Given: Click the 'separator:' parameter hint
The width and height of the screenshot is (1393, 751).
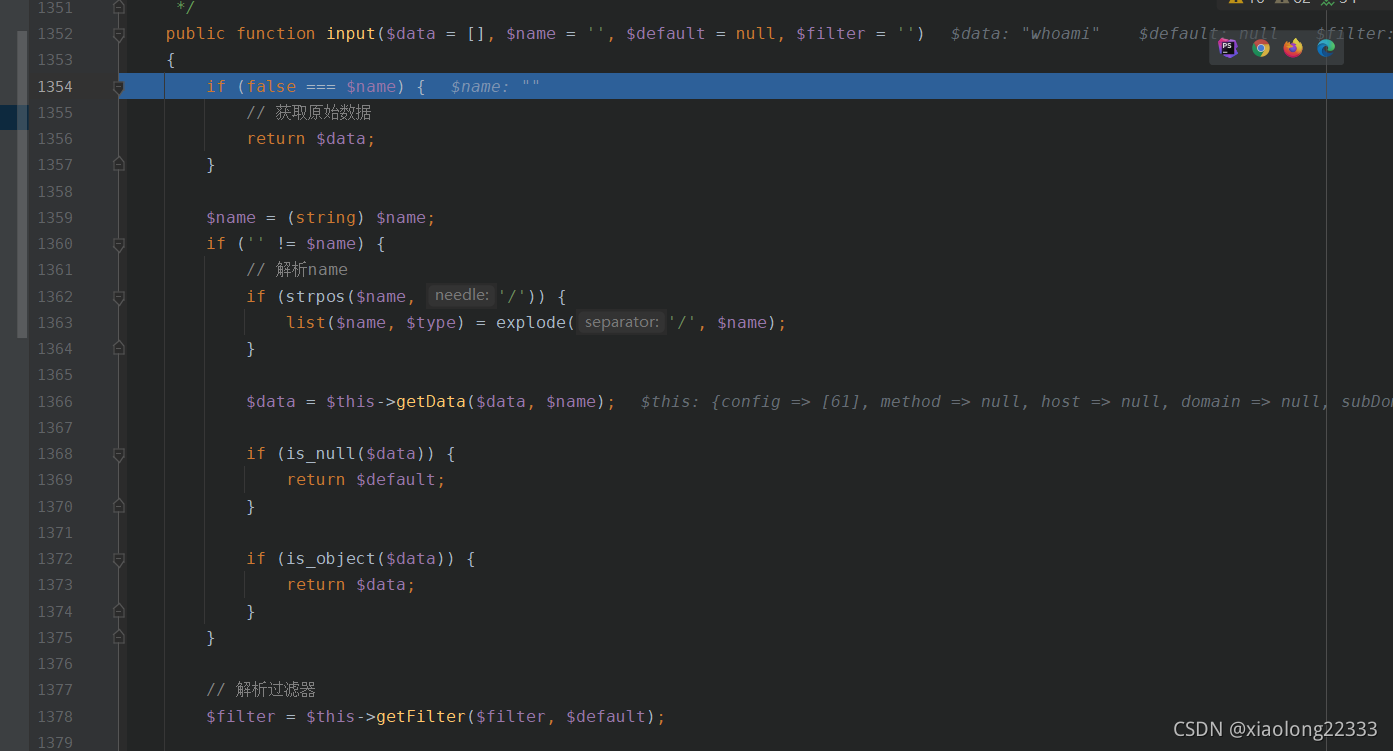Looking at the screenshot, I should (x=621, y=322).
